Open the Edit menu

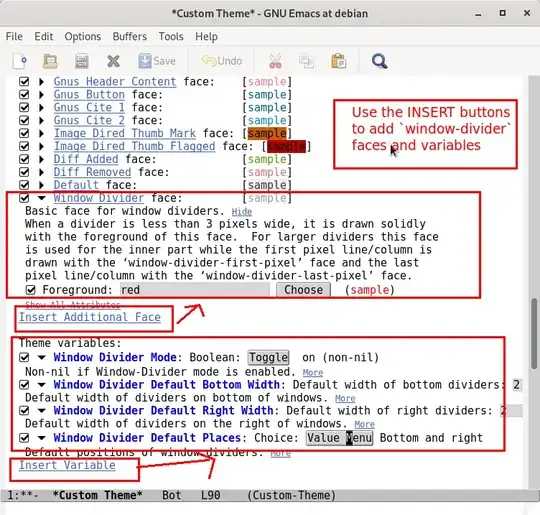43,37
